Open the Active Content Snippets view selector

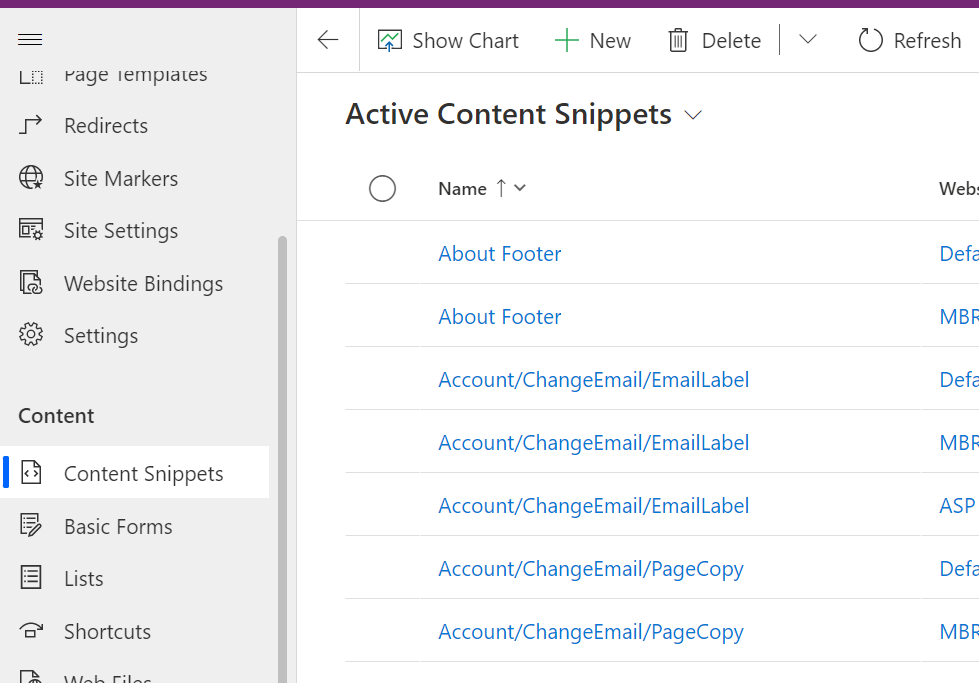tap(693, 115)
